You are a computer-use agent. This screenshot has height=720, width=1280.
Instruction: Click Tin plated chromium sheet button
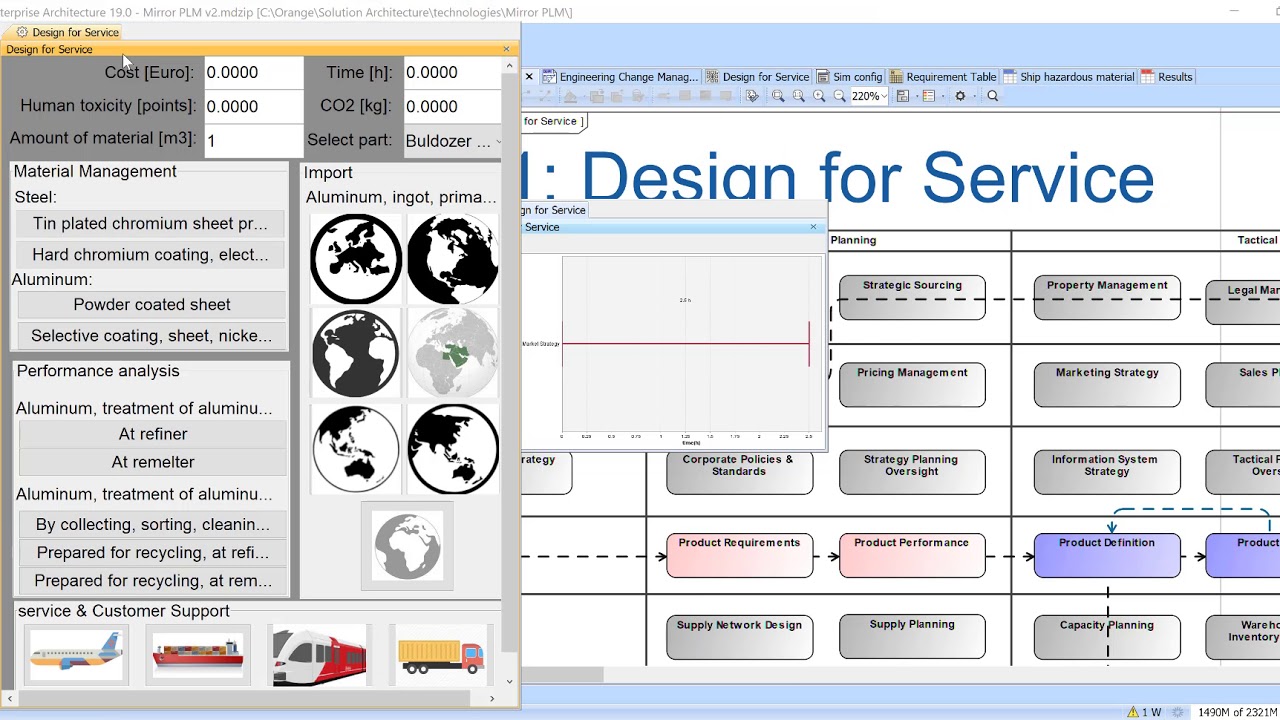click(x=152, y=223)
